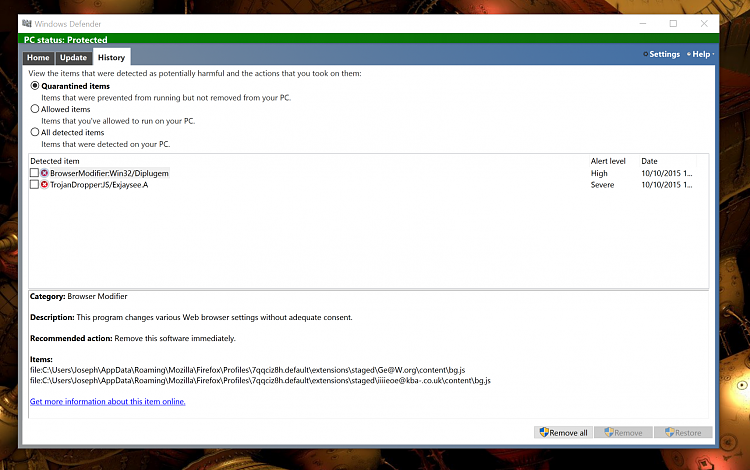Sort by the Detected item column header

click(55, 161)
